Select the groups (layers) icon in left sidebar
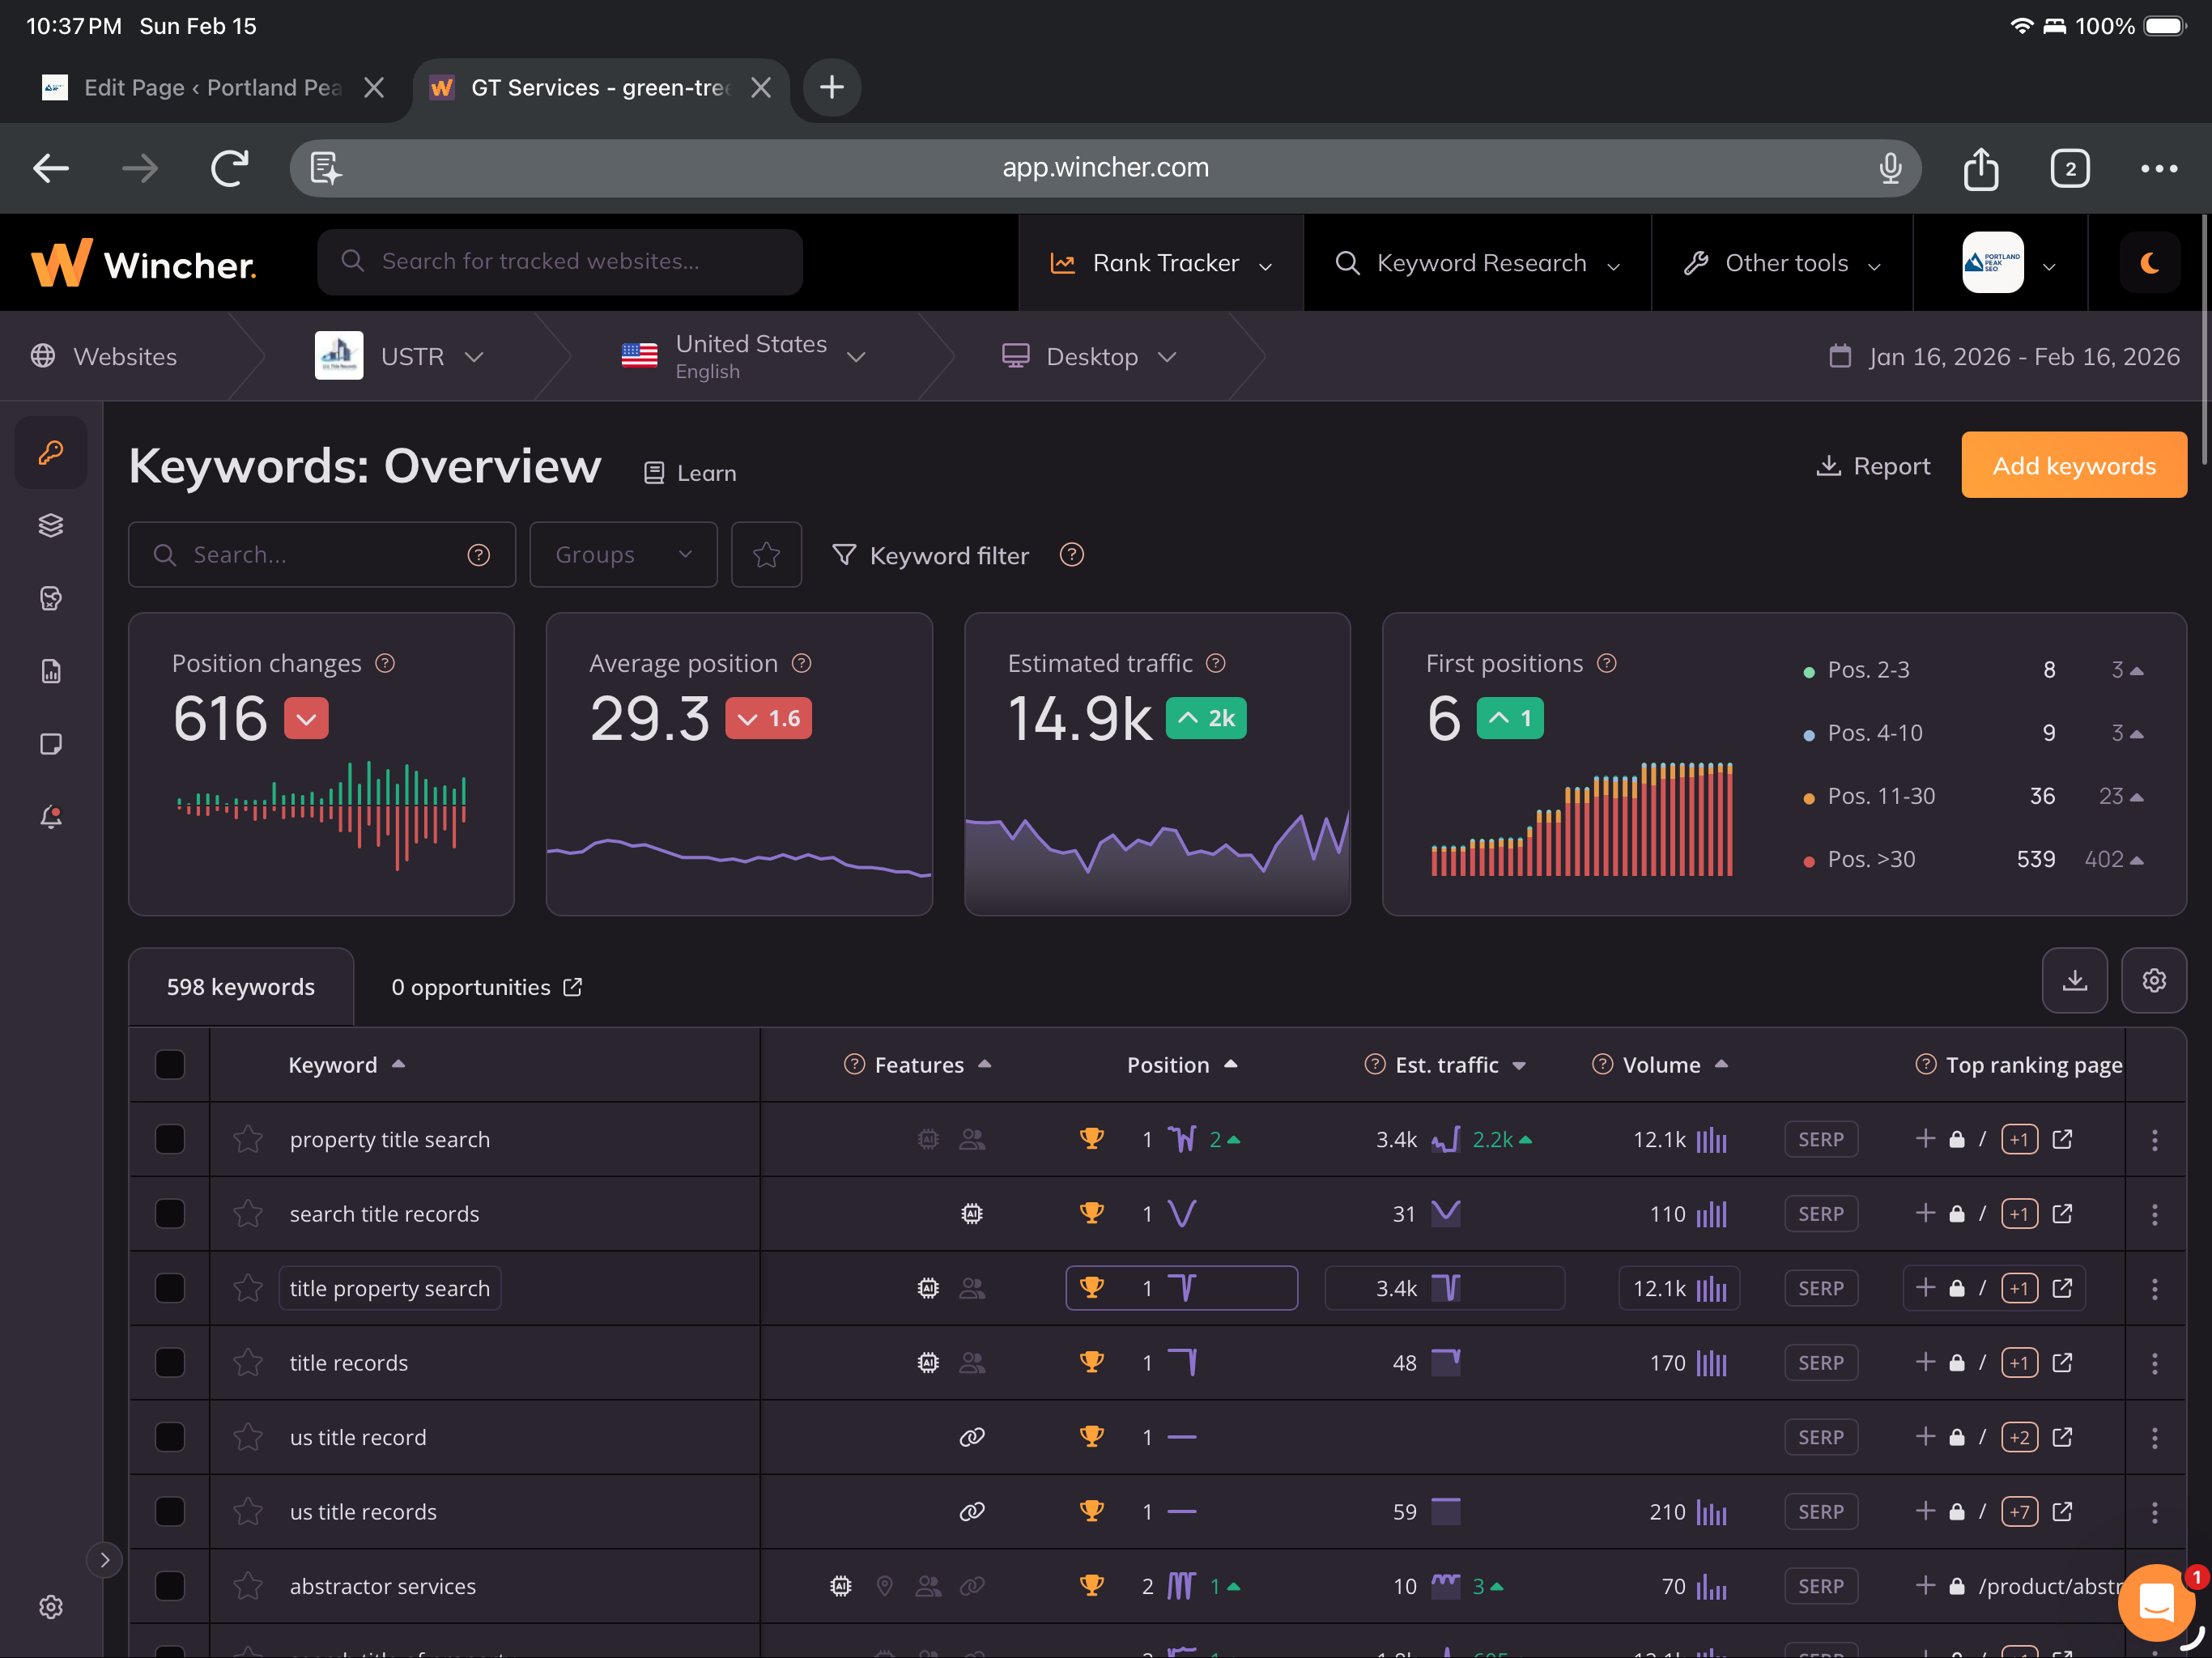 pyautogui.click(x=50, y=525)
